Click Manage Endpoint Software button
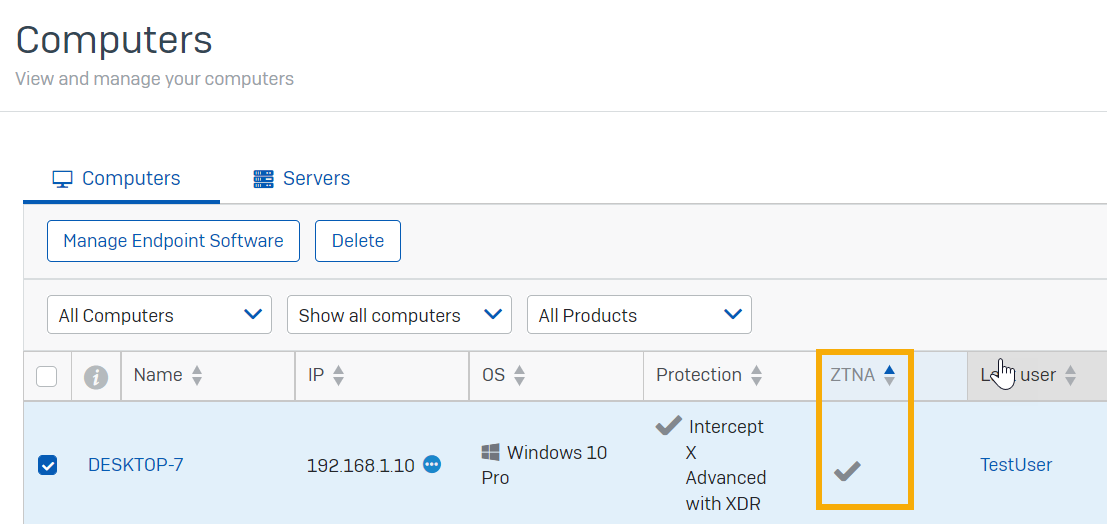 pos(173,241)
